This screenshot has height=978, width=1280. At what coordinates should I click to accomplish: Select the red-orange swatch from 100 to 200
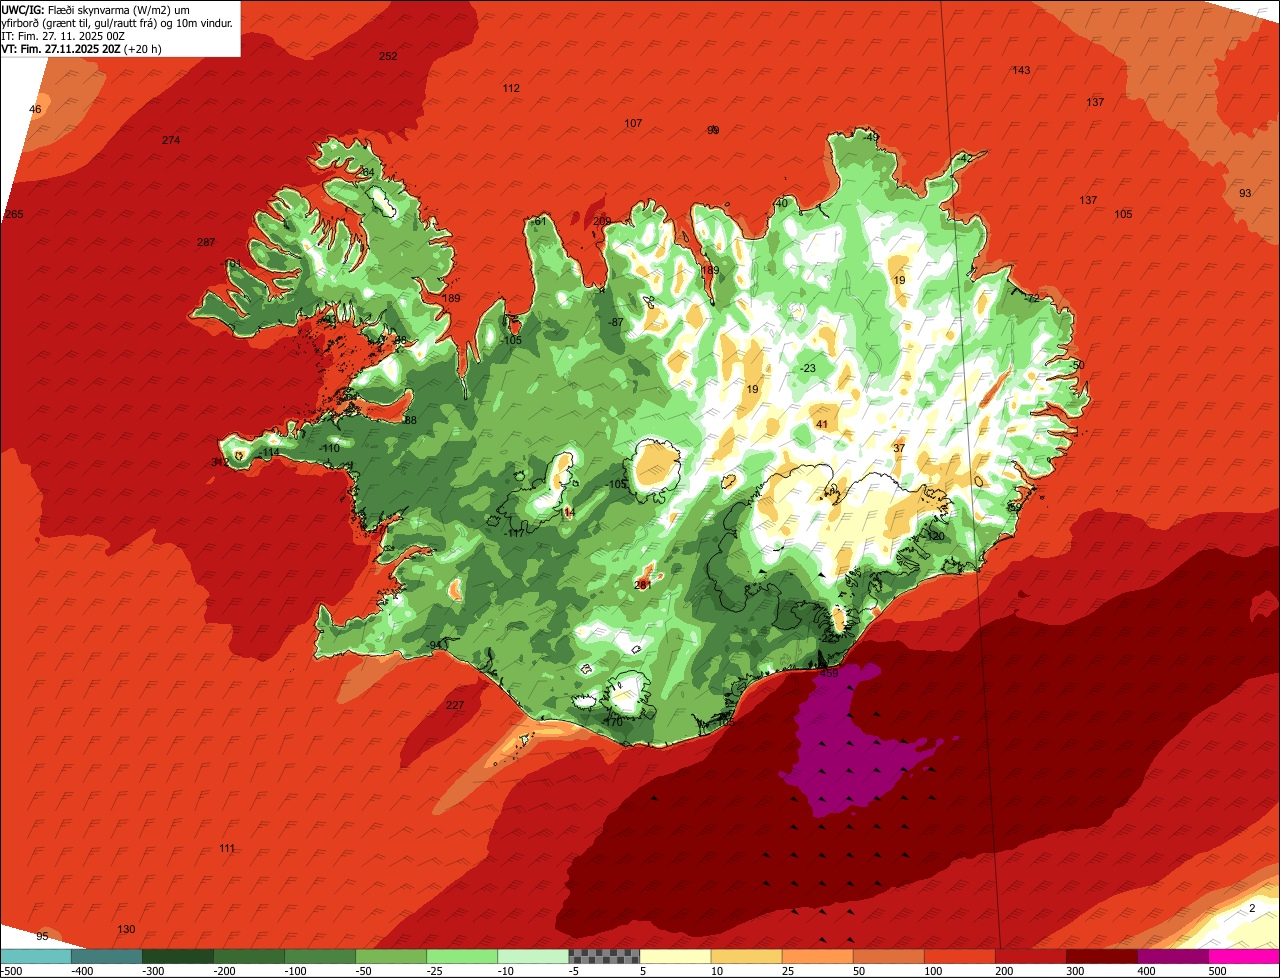click(959, 955)
